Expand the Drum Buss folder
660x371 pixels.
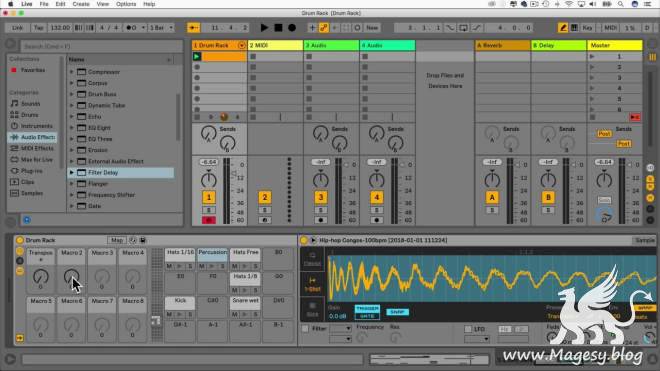click(72, 94)
